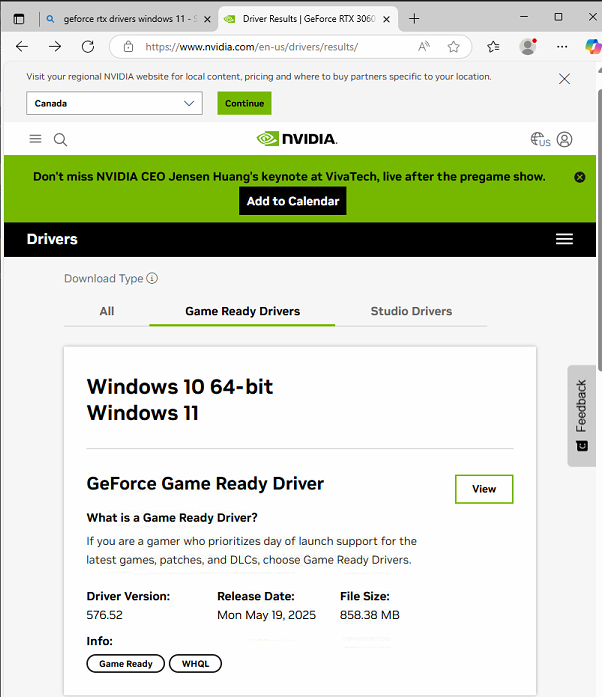Image resolution: width=602 pixels, height=697 pixels.
Task: Expand the Canada region dropdown
Action: click(x=114, y=103)
